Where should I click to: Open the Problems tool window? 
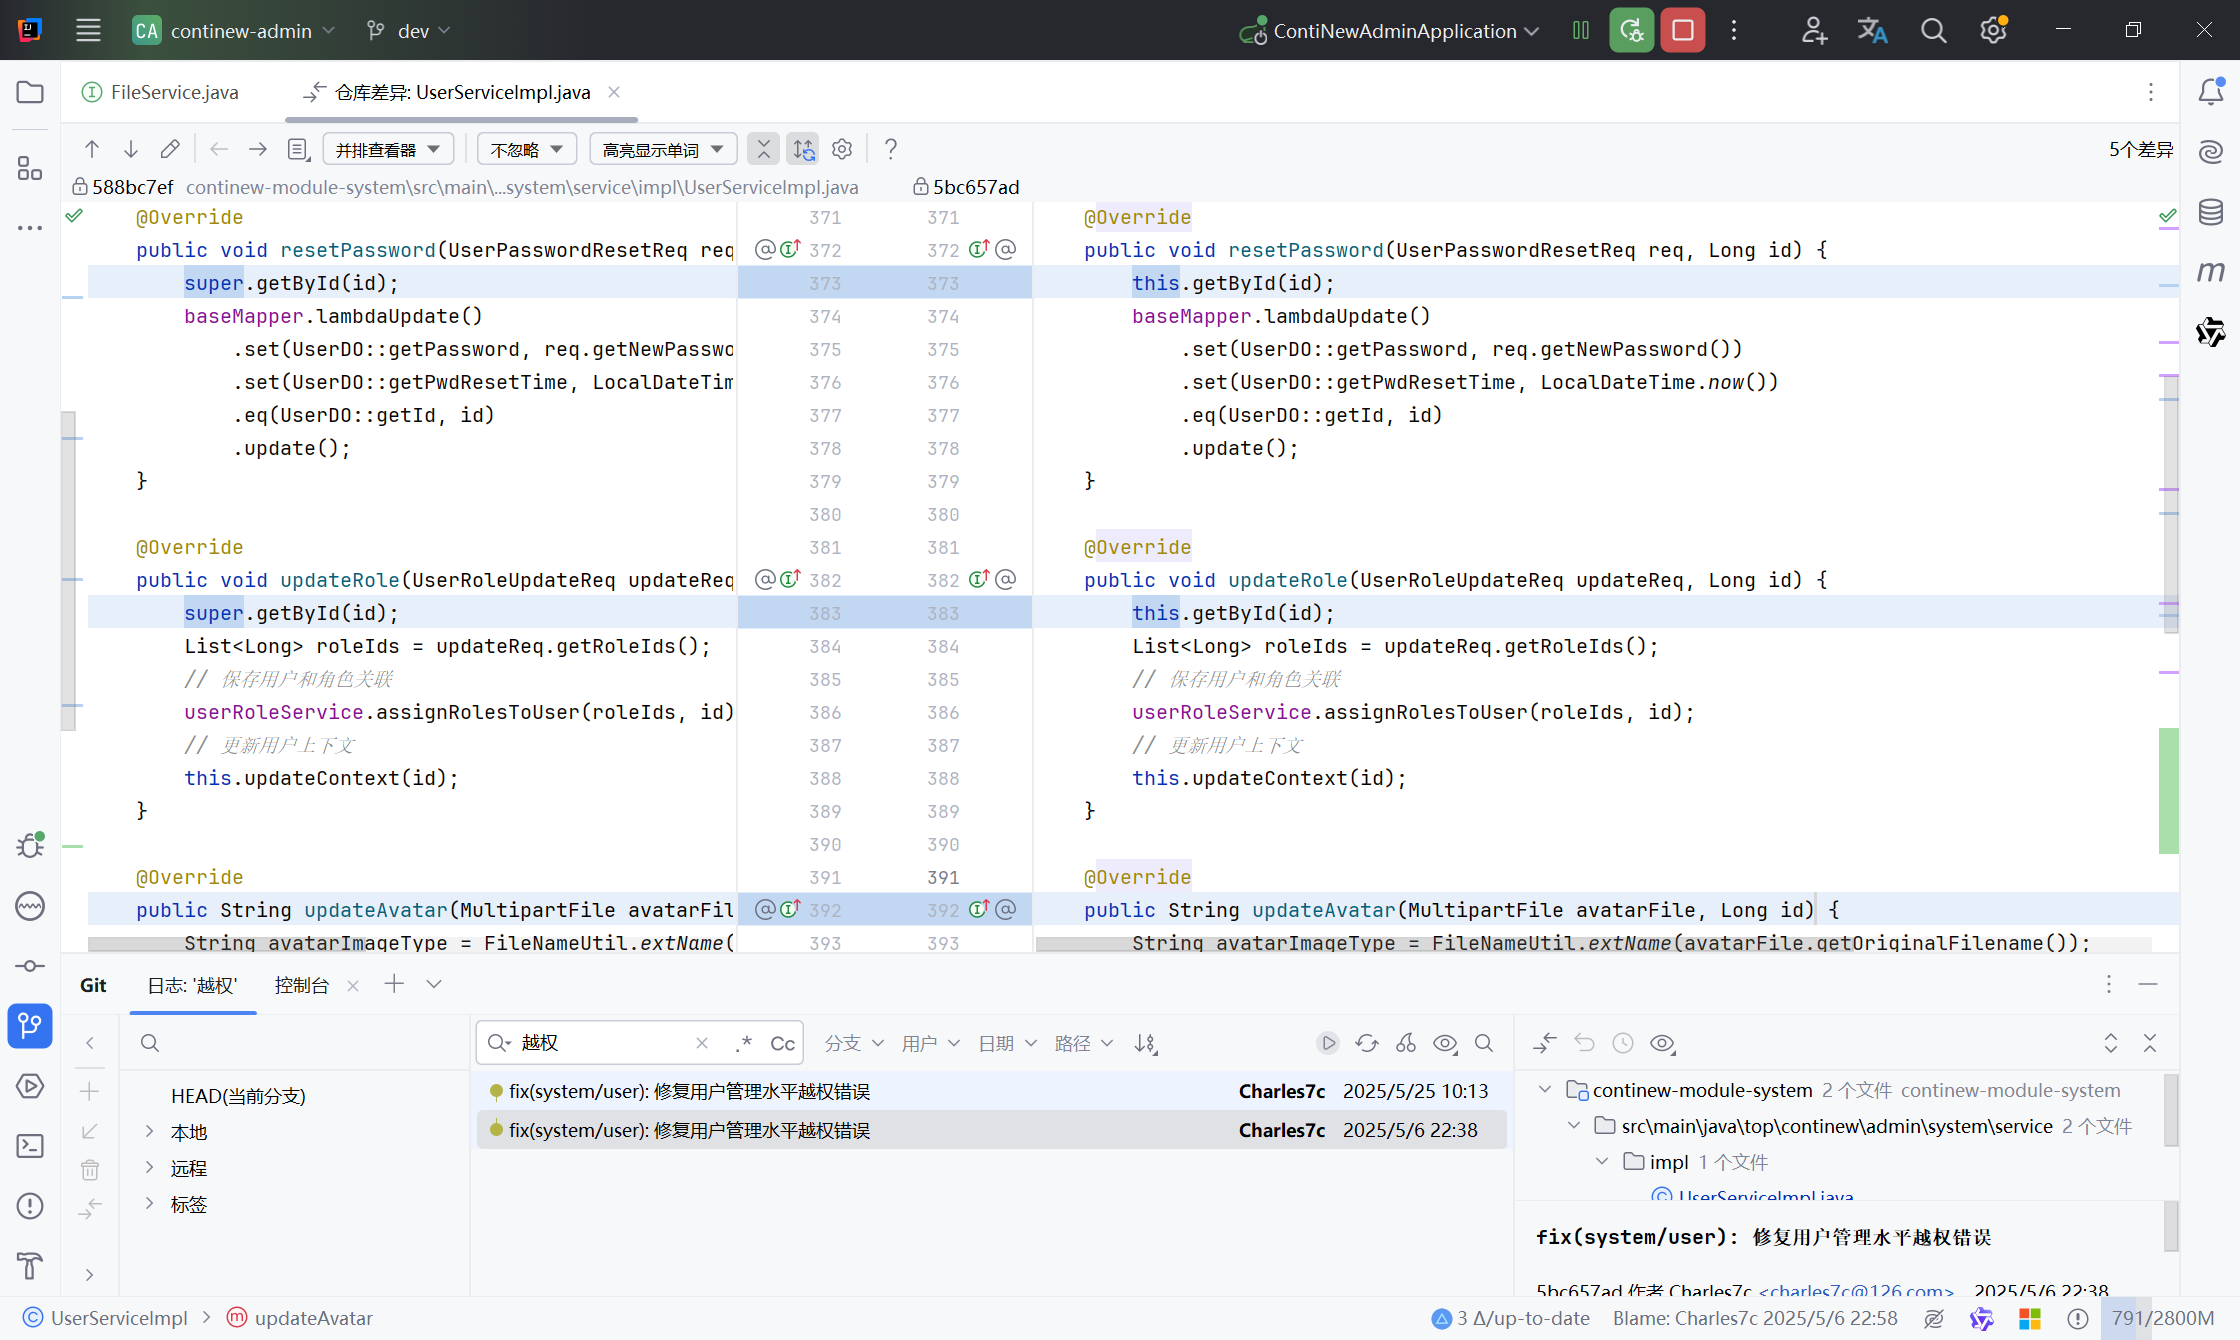click(x=30, y=1206)
